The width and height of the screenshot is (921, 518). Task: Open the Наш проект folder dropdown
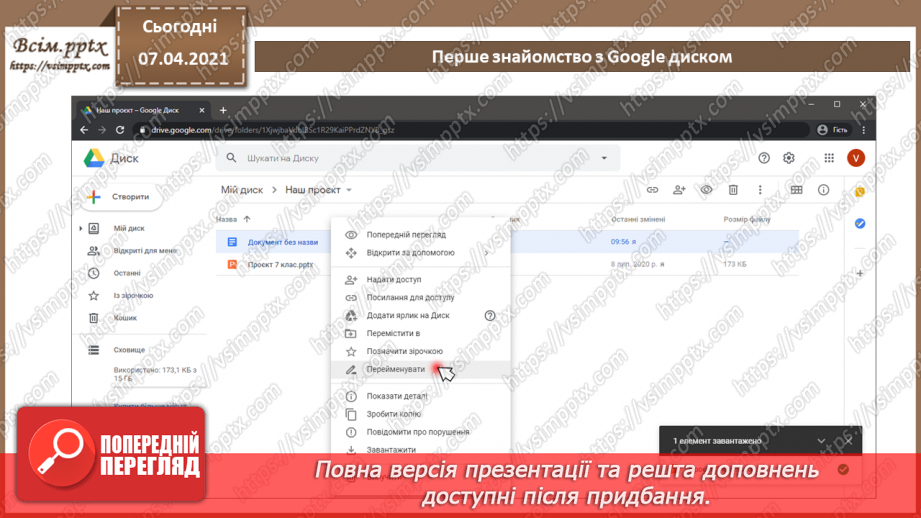[349, 190]
